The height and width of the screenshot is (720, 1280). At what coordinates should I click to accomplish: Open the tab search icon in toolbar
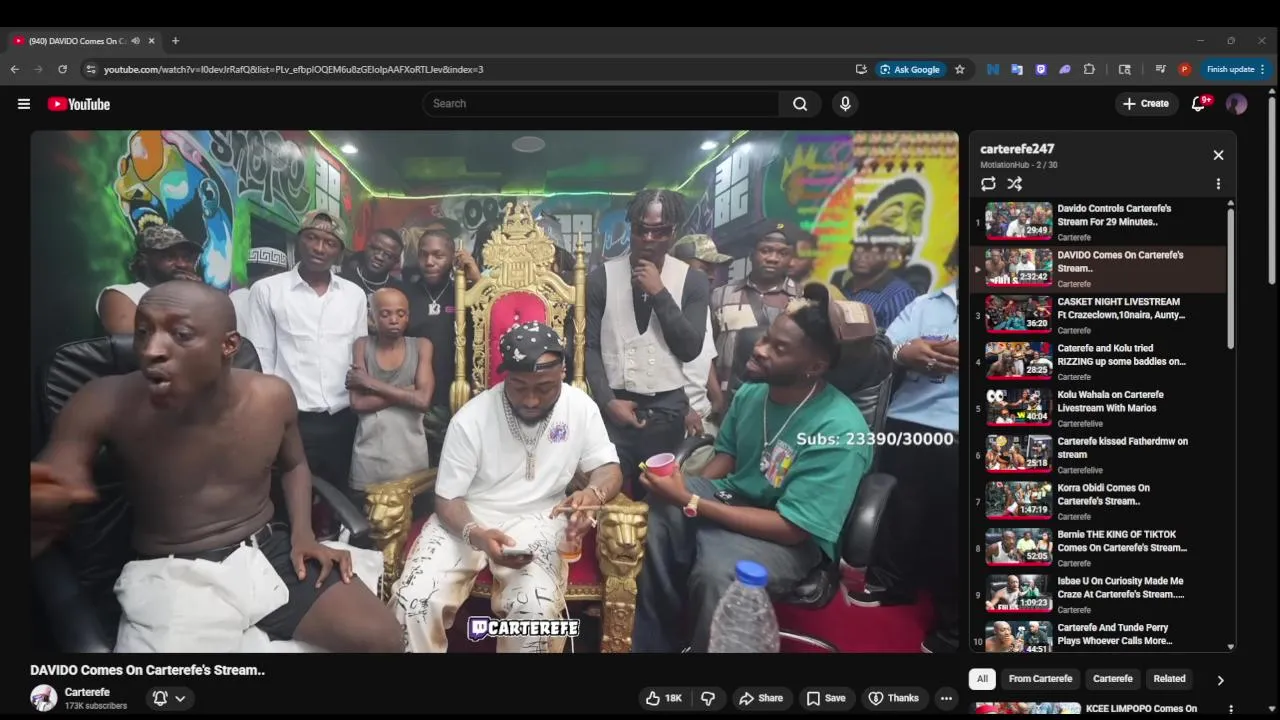tap(1125, 69)
